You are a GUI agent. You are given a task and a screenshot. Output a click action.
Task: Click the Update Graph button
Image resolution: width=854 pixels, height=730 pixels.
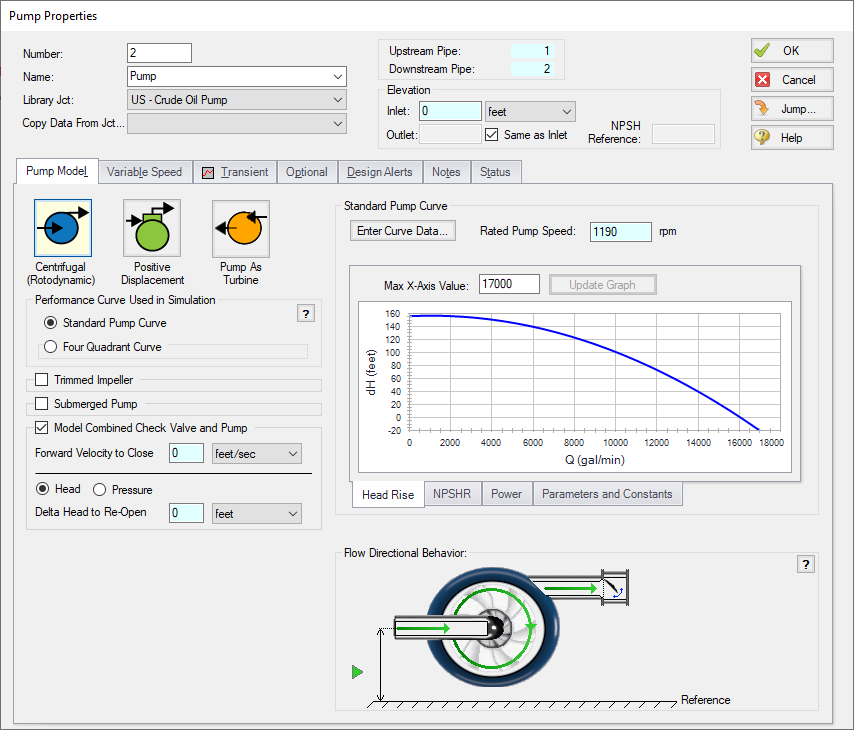(602, 284)
